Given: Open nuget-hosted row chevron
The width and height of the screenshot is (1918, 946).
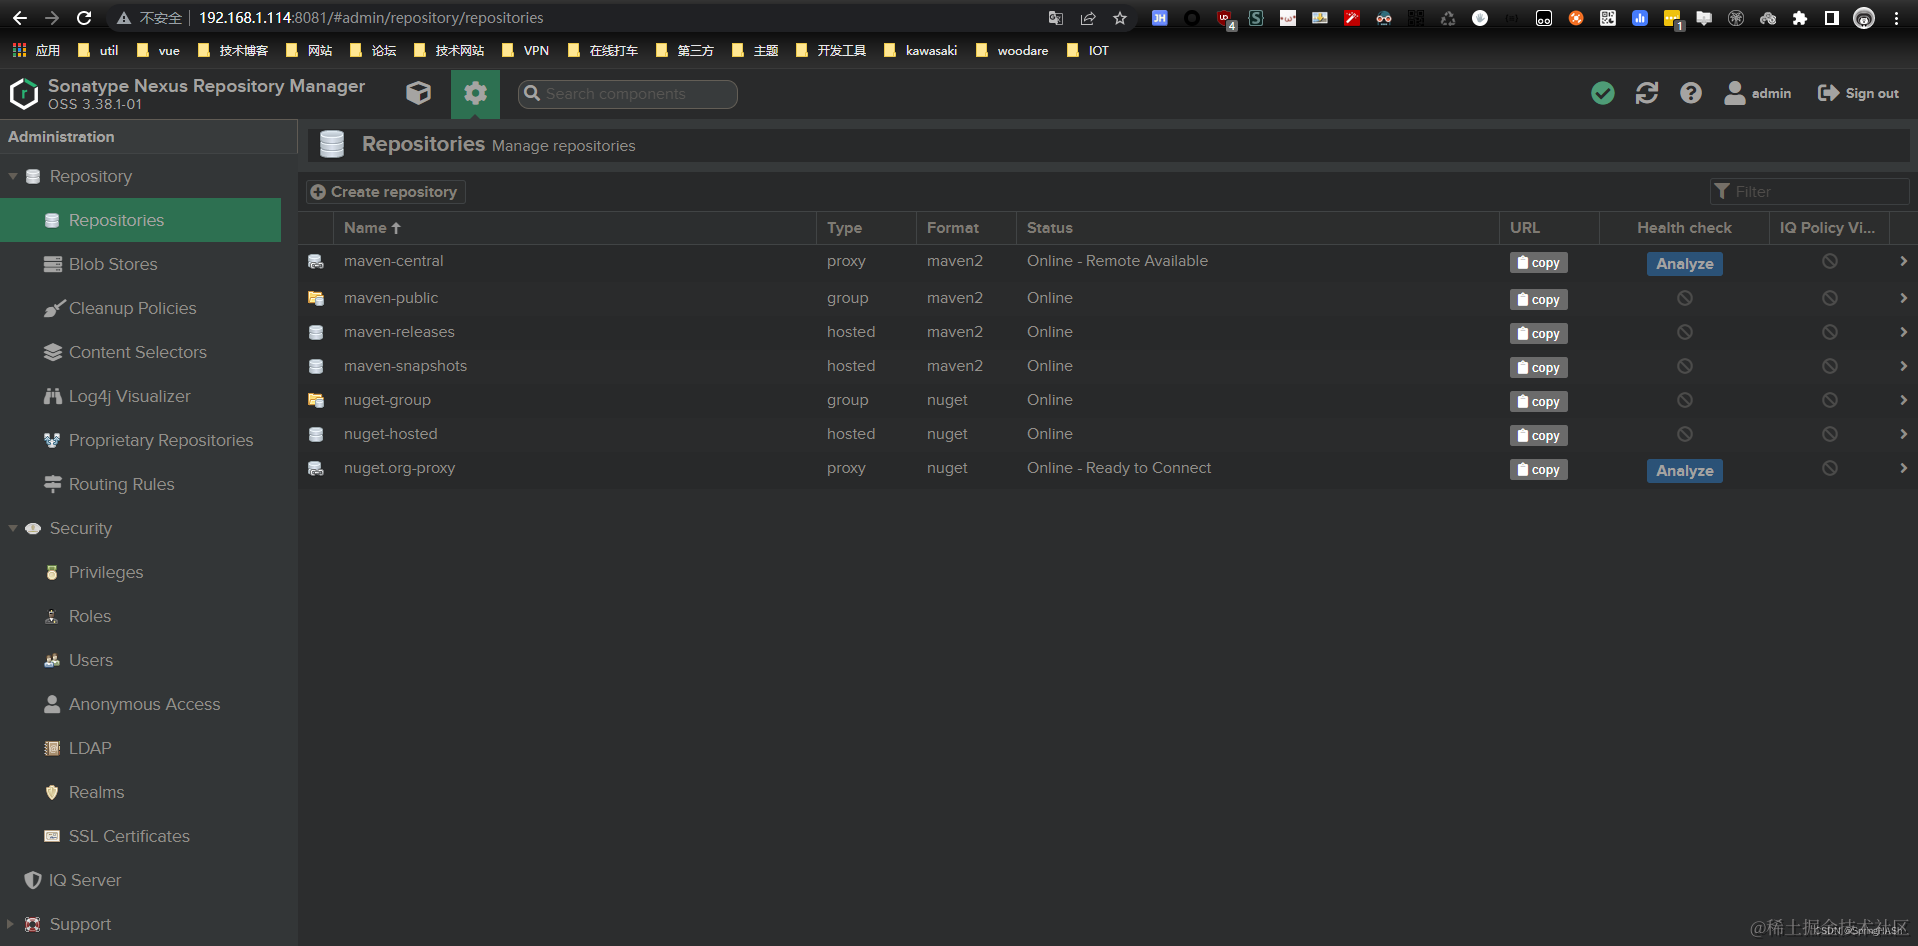Looking at the screenshot, I should [1903, 434].
